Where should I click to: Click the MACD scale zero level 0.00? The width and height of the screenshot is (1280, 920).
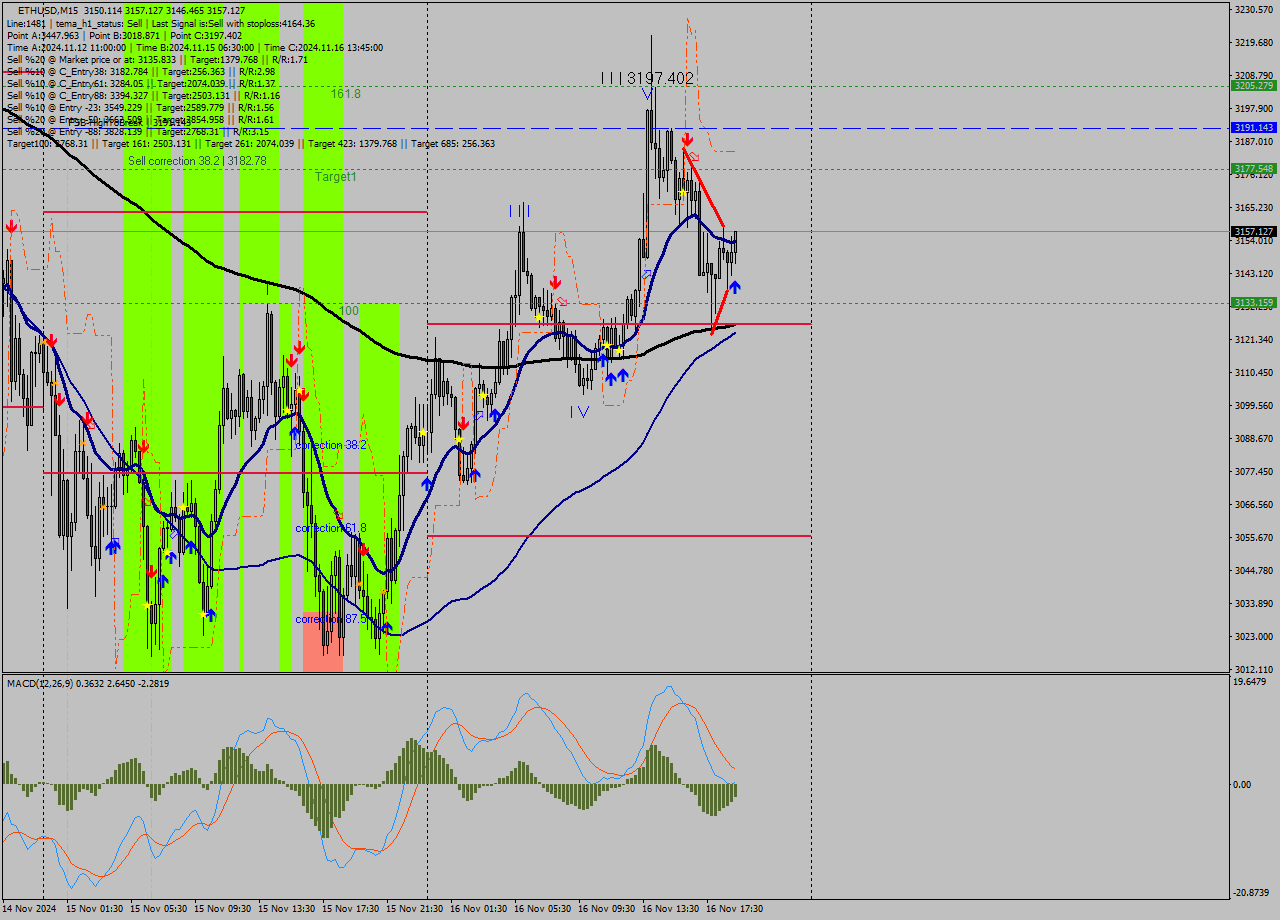click(x=1244, y=784)
